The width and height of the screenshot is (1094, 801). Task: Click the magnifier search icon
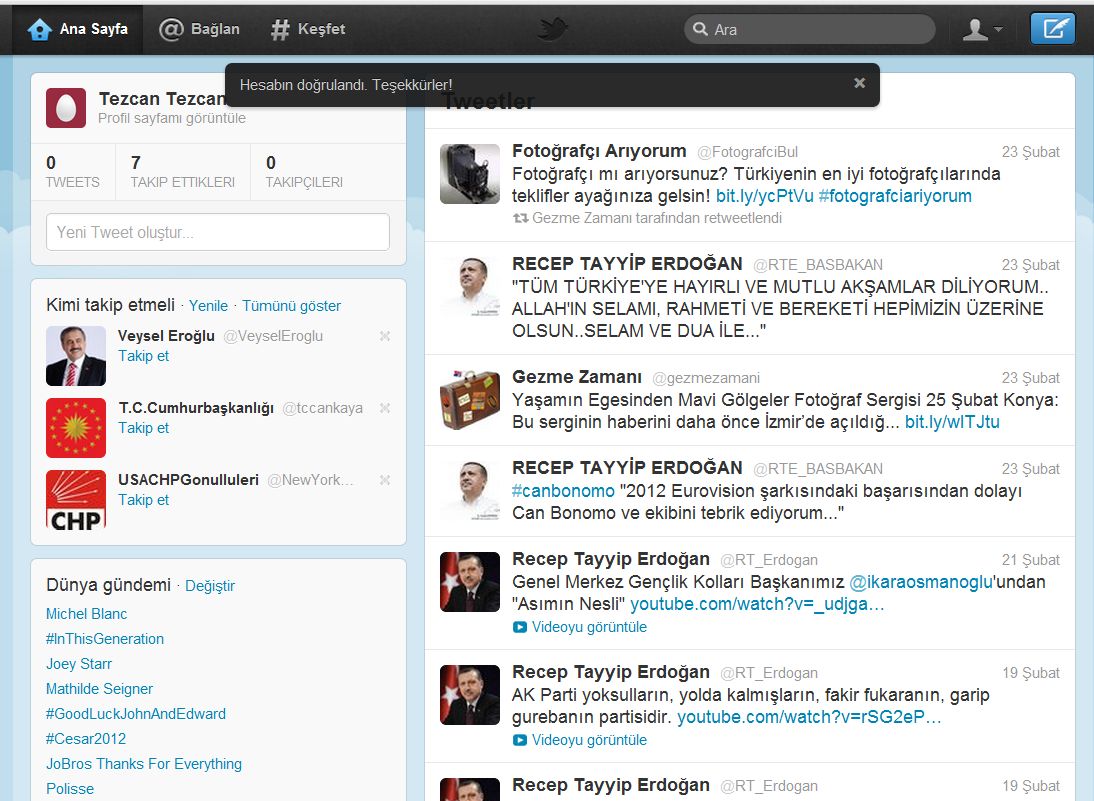[x=700, y=29]
